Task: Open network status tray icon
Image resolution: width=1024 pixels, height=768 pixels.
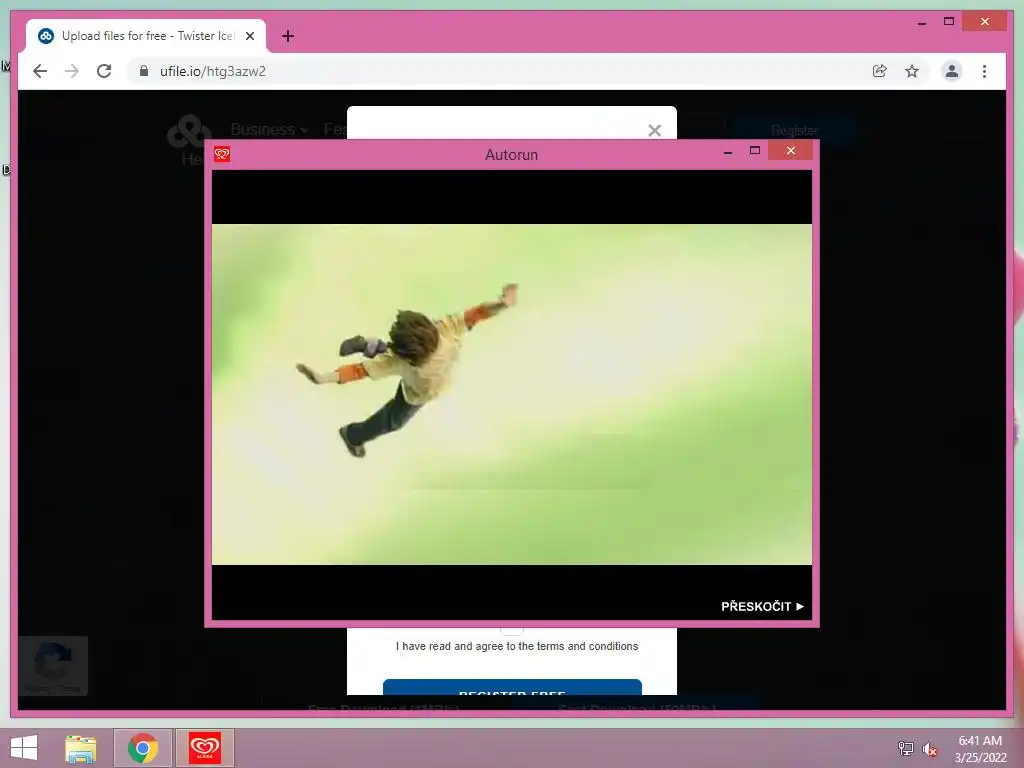Action: point(906,748)
